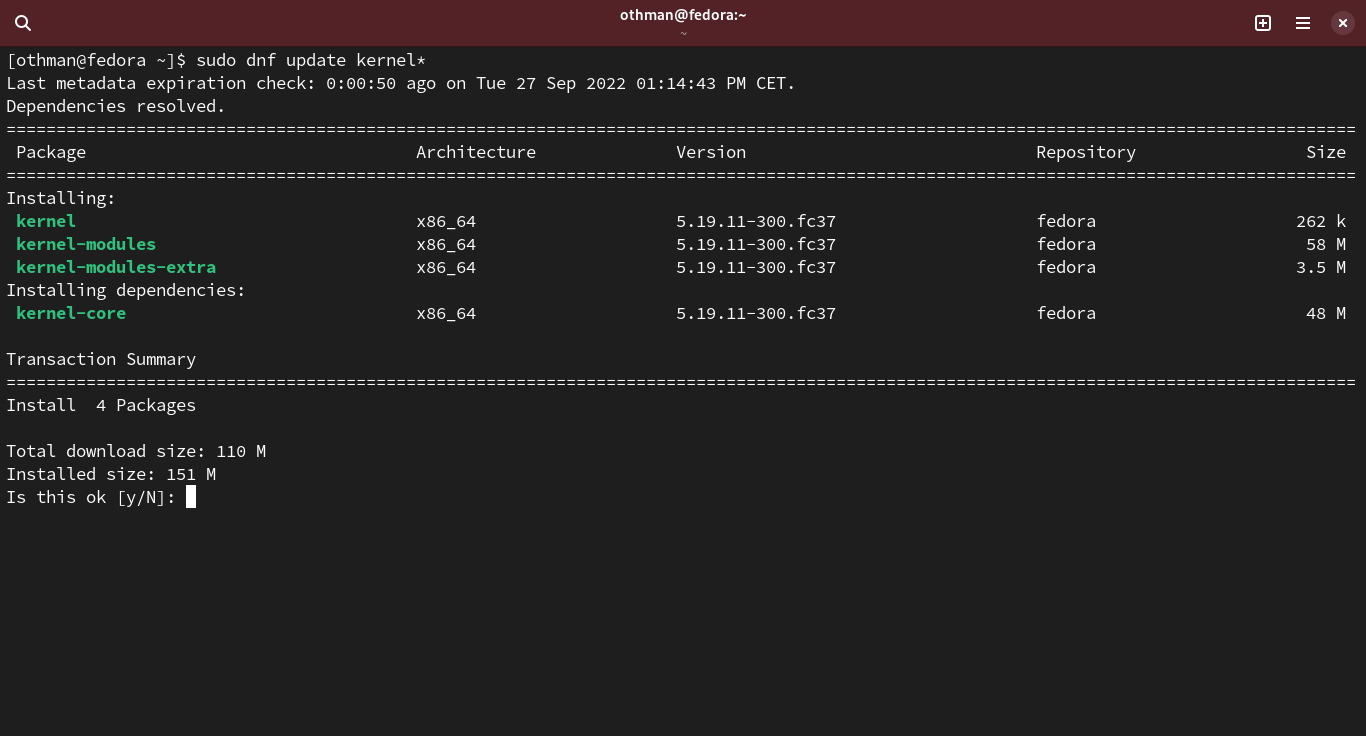Open the terminal search icon
The width and height of the screenshot is (1366, 736).
tap(23, 23)
